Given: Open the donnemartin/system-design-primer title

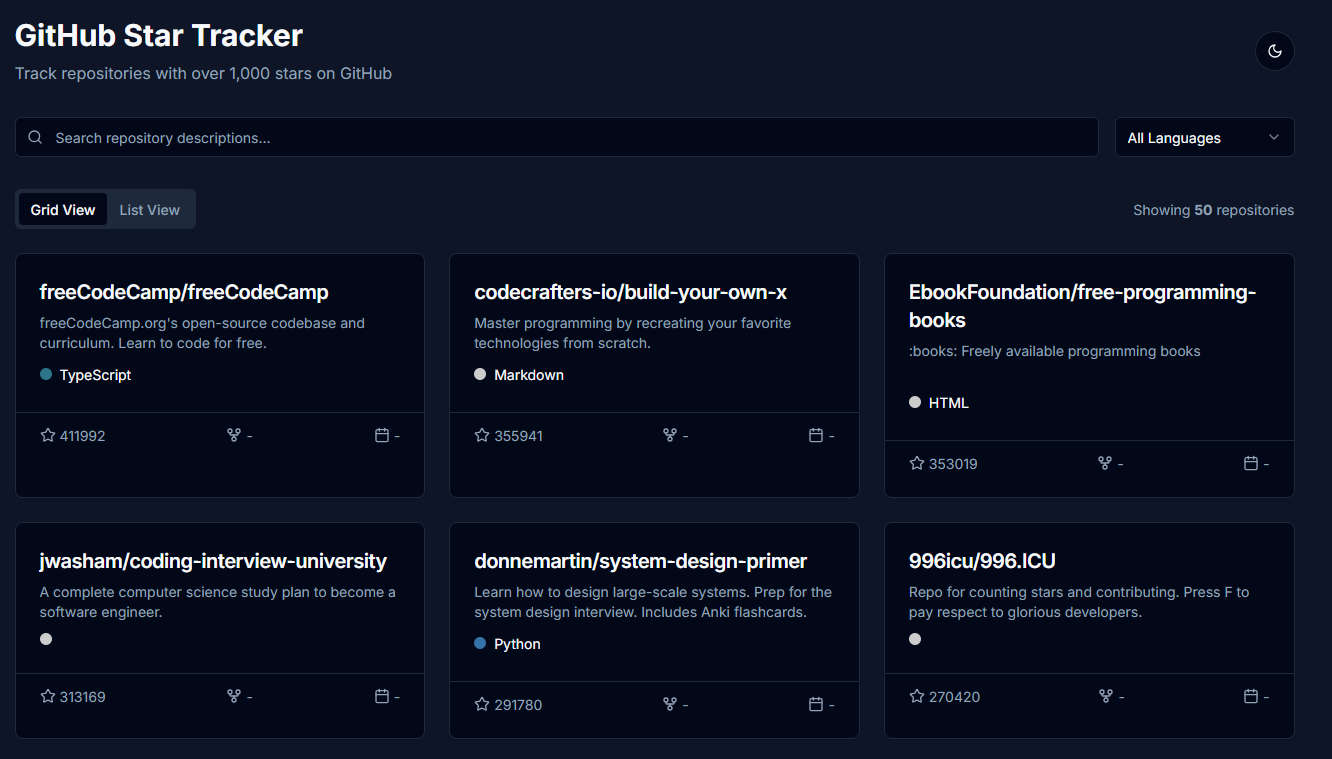Looking at the screenshot, I should (x=641, y=561).
